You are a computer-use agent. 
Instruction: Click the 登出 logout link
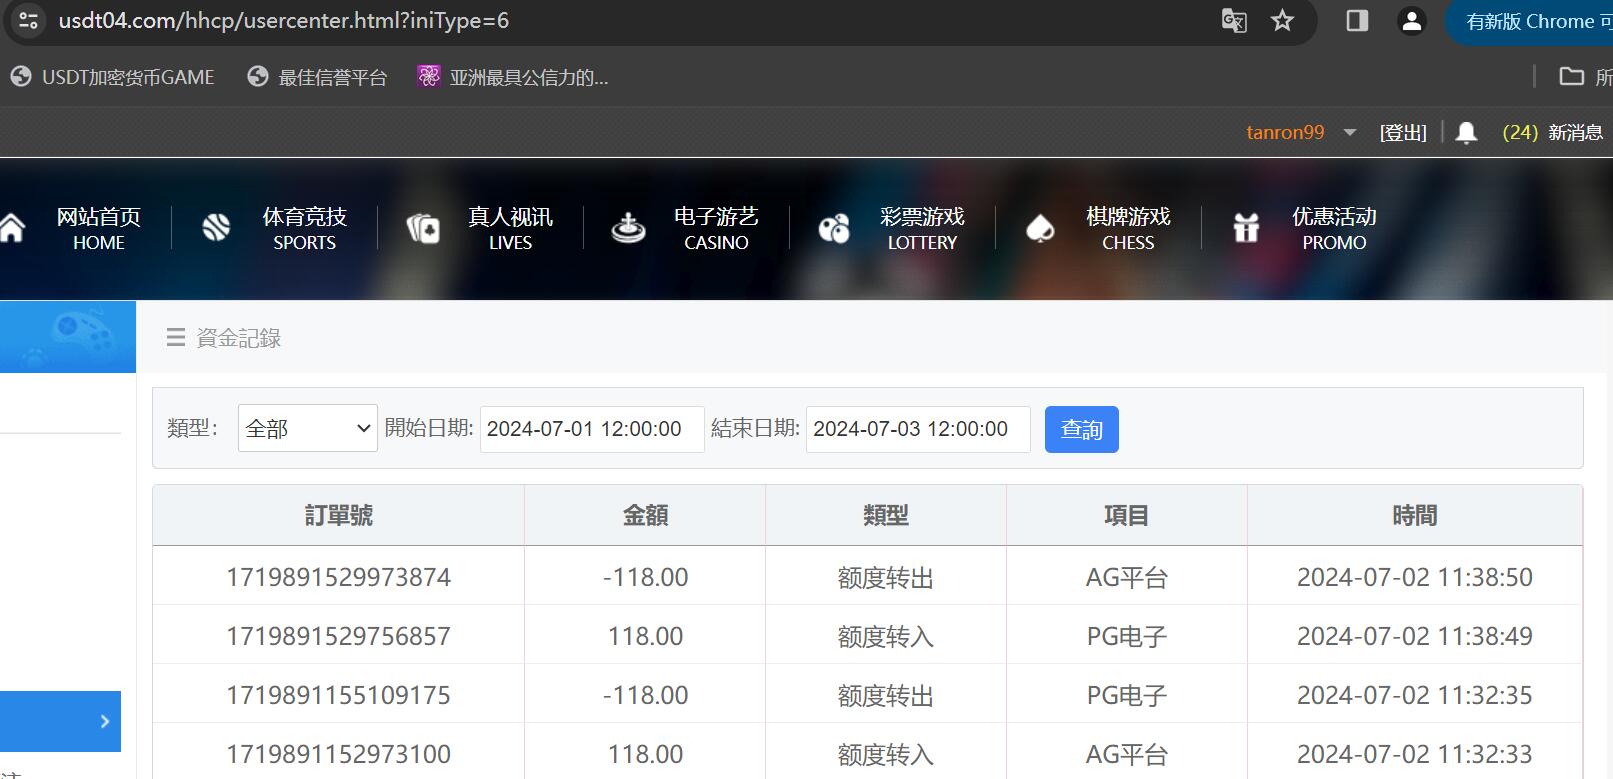[1403, 133]
